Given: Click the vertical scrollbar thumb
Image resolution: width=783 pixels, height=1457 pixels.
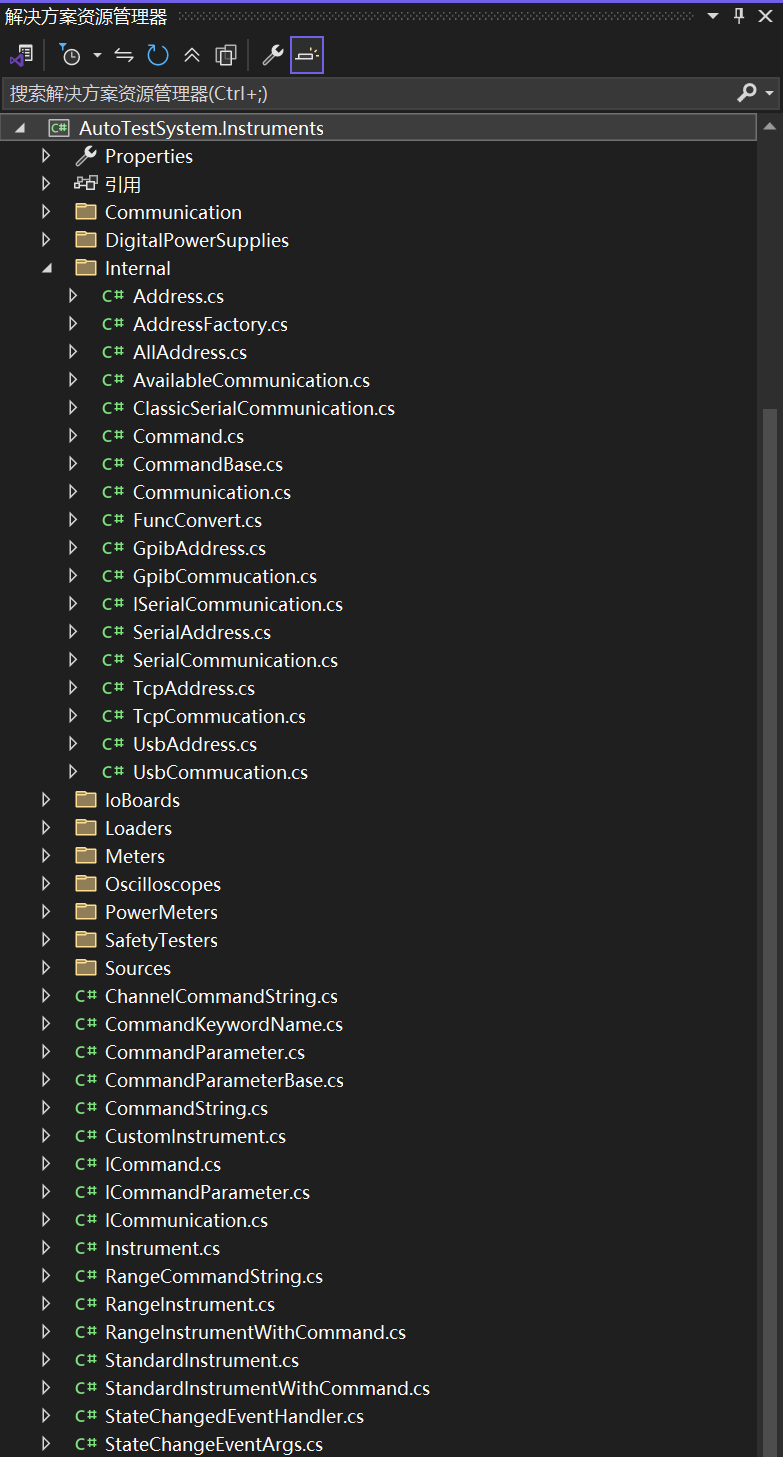Looking at the screenshot, I should (770, 930).
